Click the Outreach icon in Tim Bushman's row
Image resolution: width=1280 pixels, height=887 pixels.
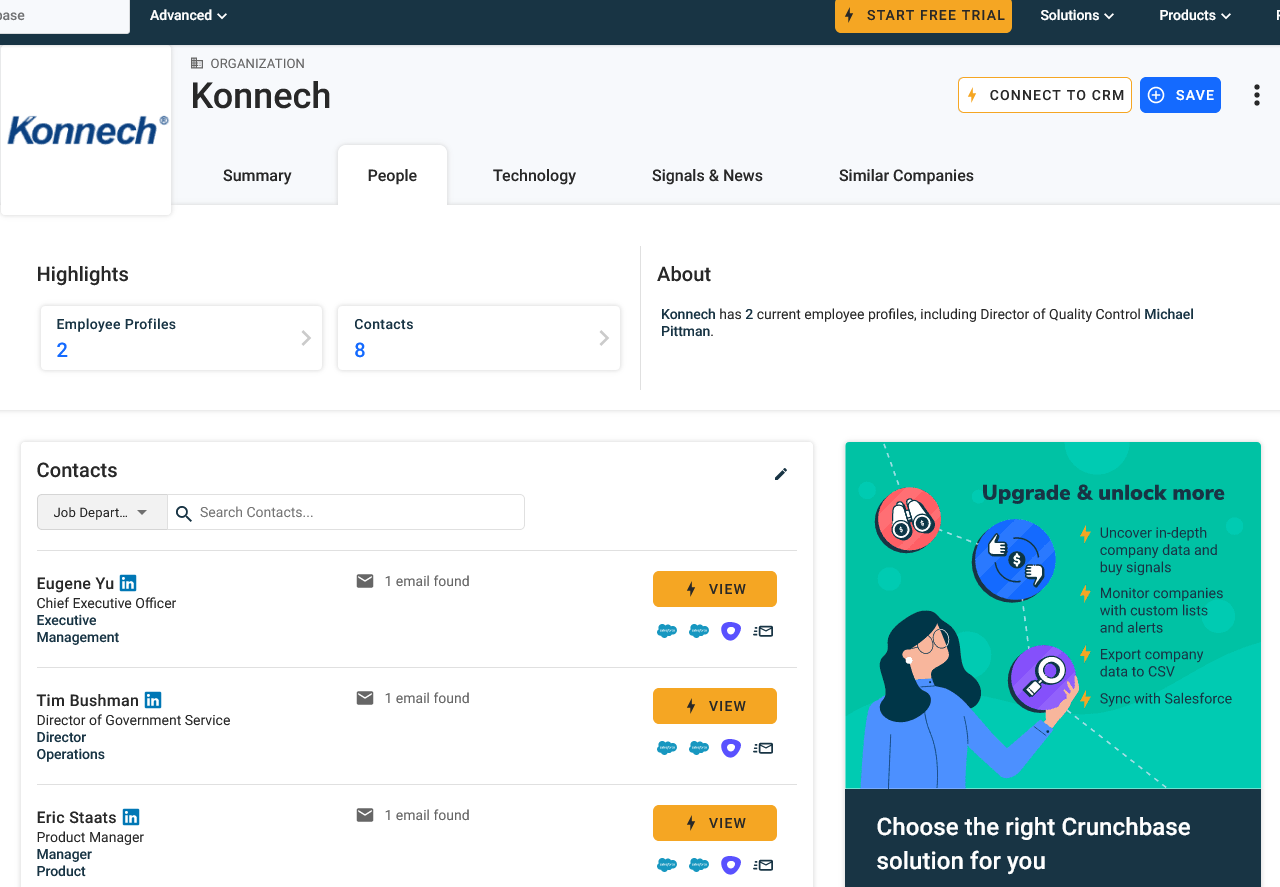(731, 748)
